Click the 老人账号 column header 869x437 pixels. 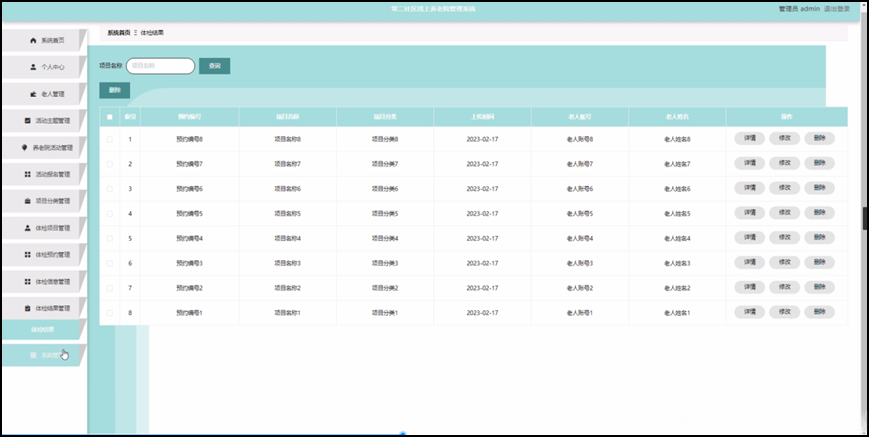coord(580,117)
